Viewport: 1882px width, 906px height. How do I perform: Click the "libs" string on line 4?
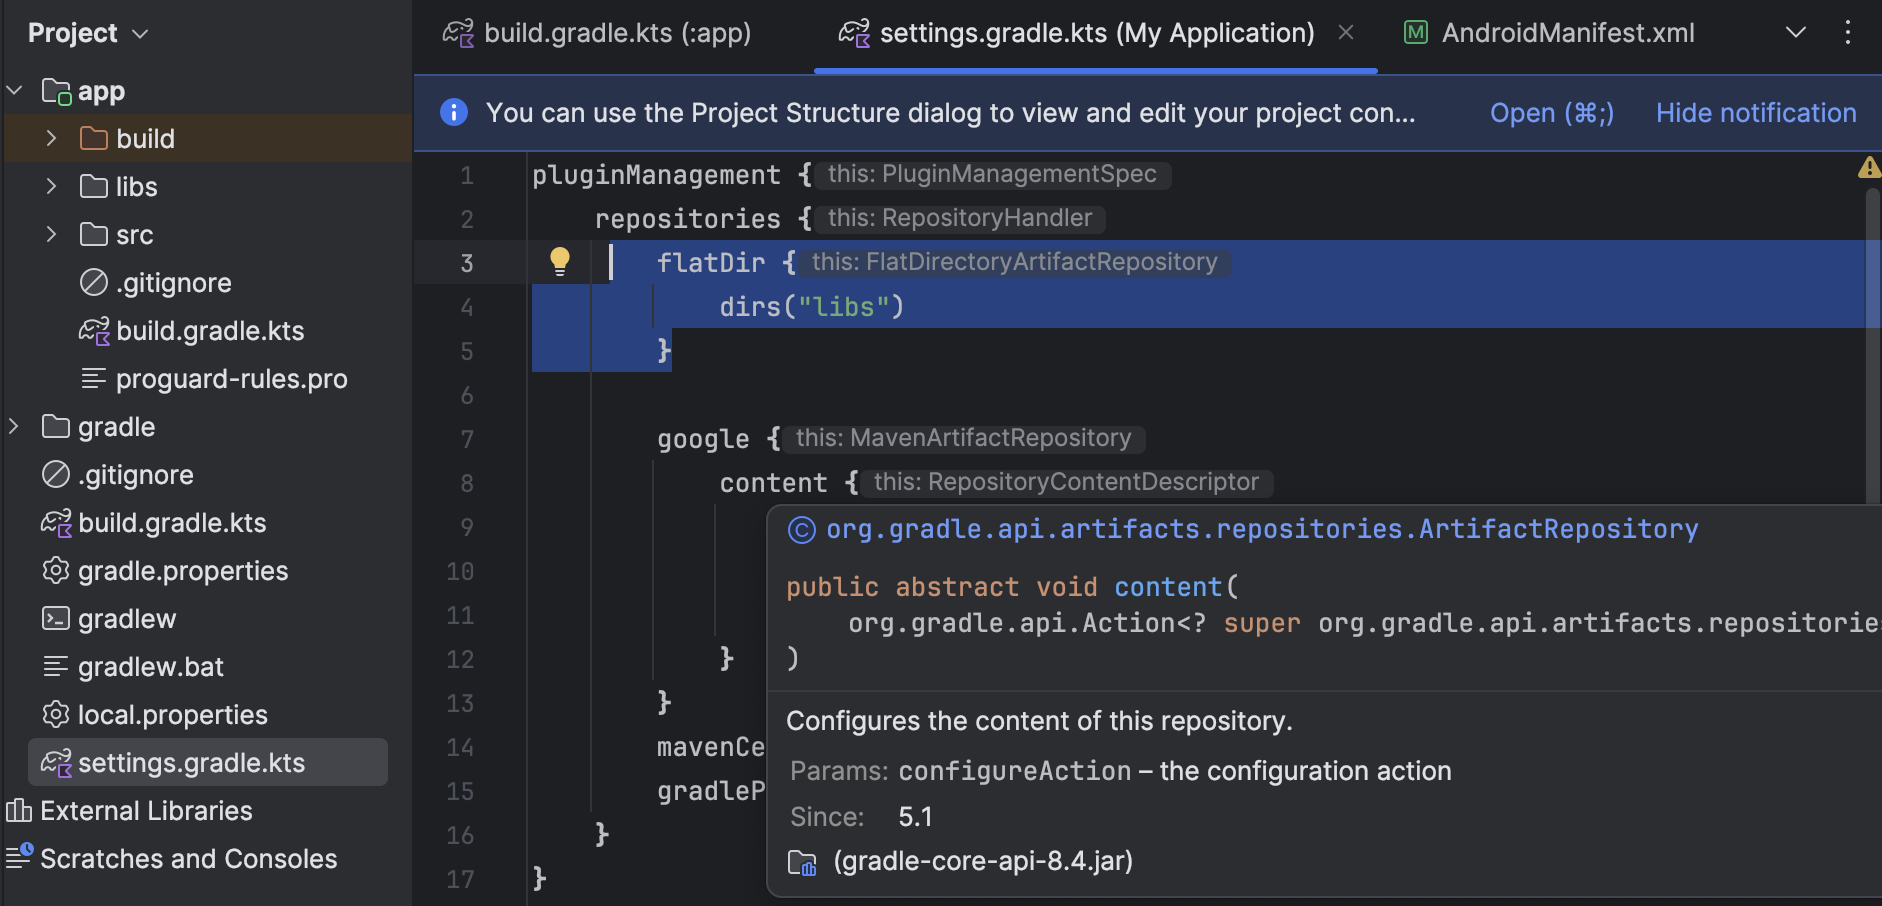[842, 307]
